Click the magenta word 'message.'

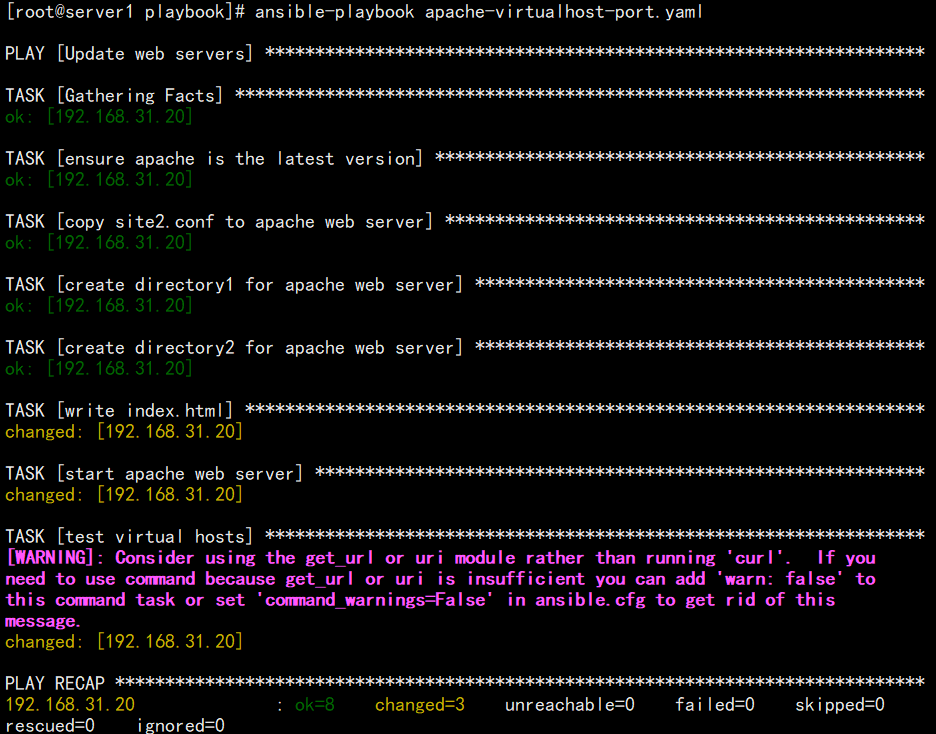(x=42, y=621)
